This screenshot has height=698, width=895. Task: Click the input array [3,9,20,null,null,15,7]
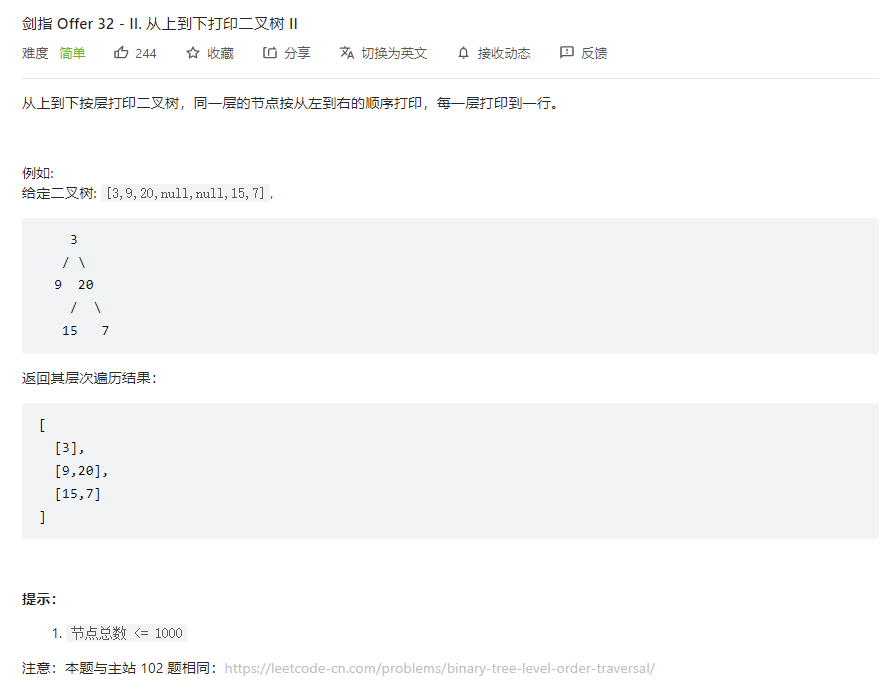click(186, 193)
